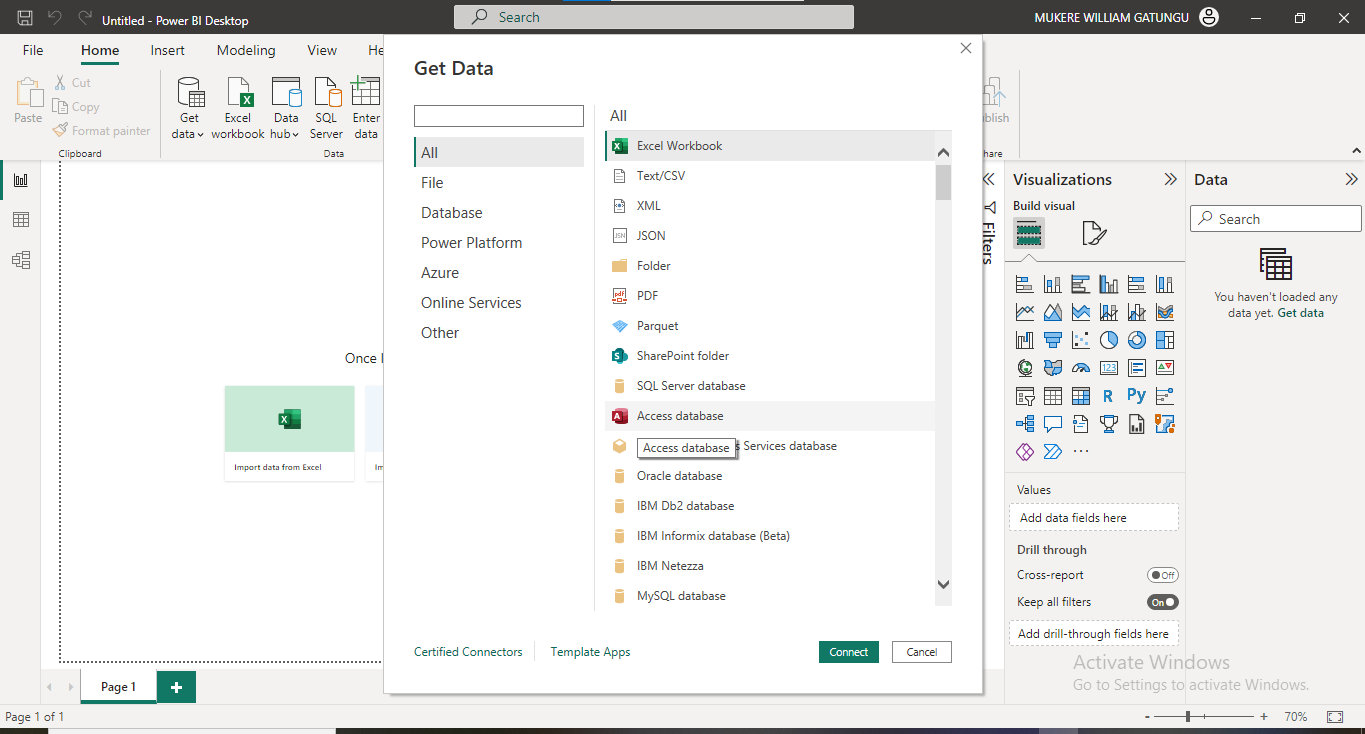Add an R script visual
Viewport: 1365px width, 734px height.
coord(1108,396)
